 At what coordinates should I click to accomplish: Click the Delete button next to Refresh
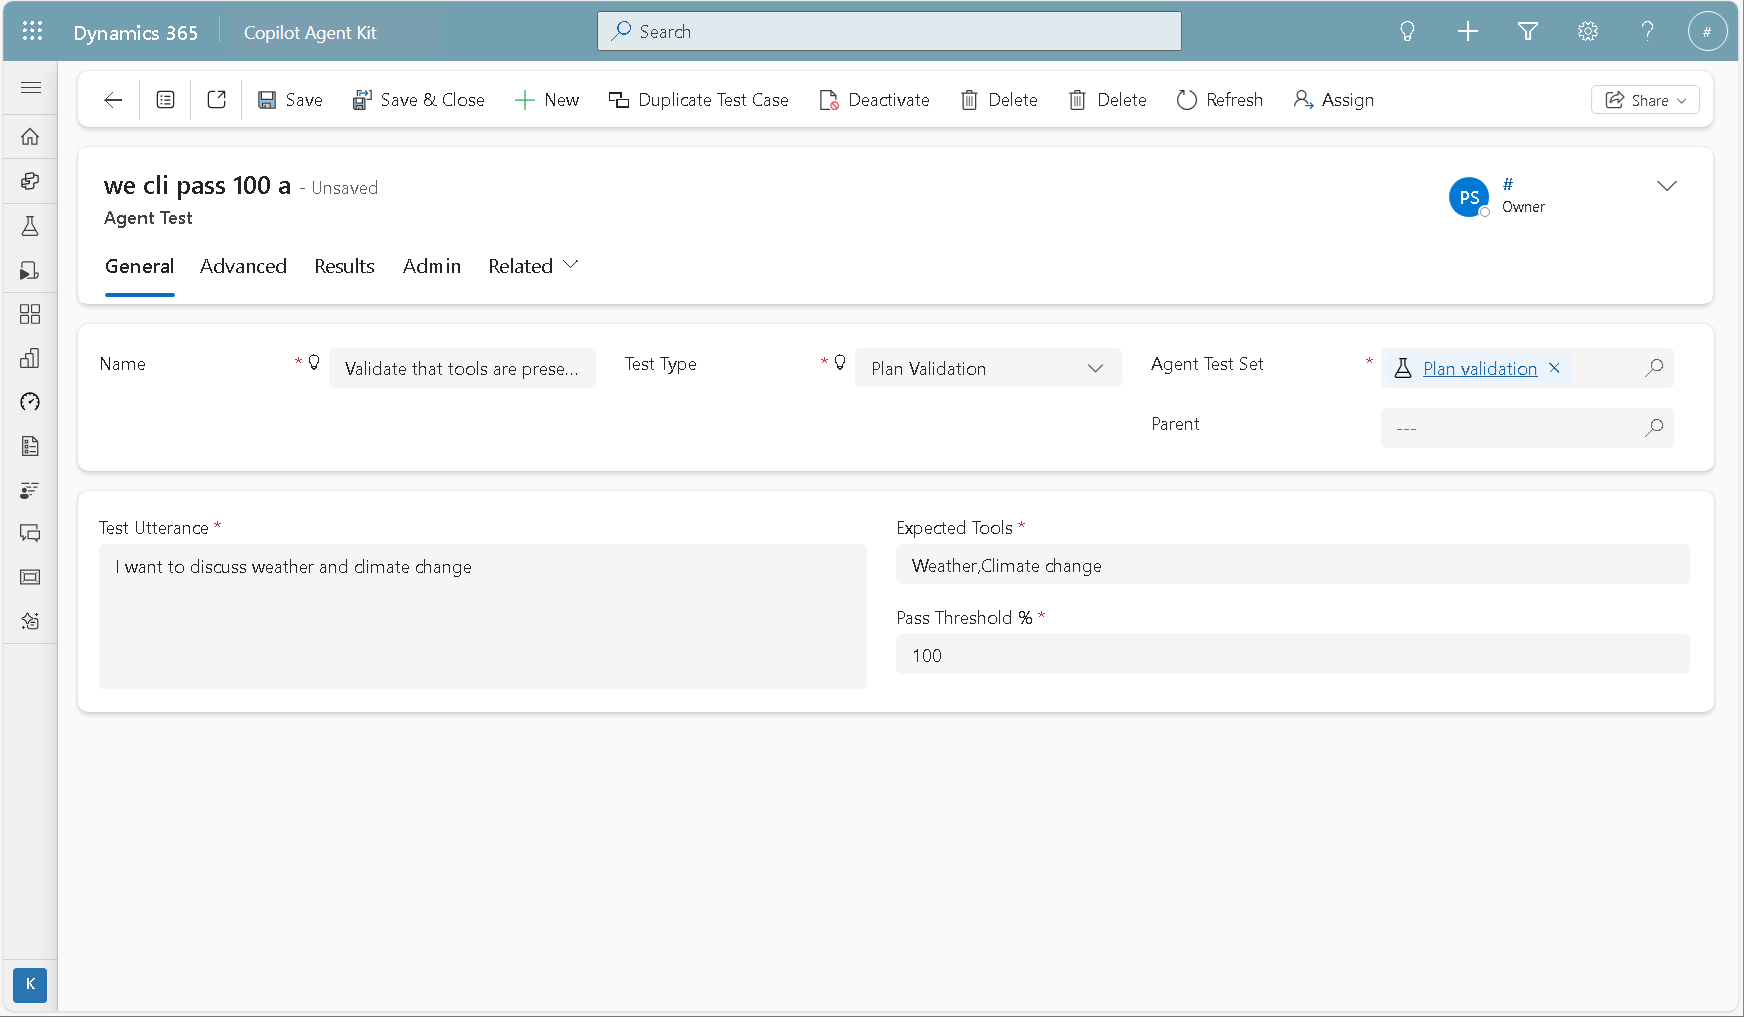click(1108, 100)
